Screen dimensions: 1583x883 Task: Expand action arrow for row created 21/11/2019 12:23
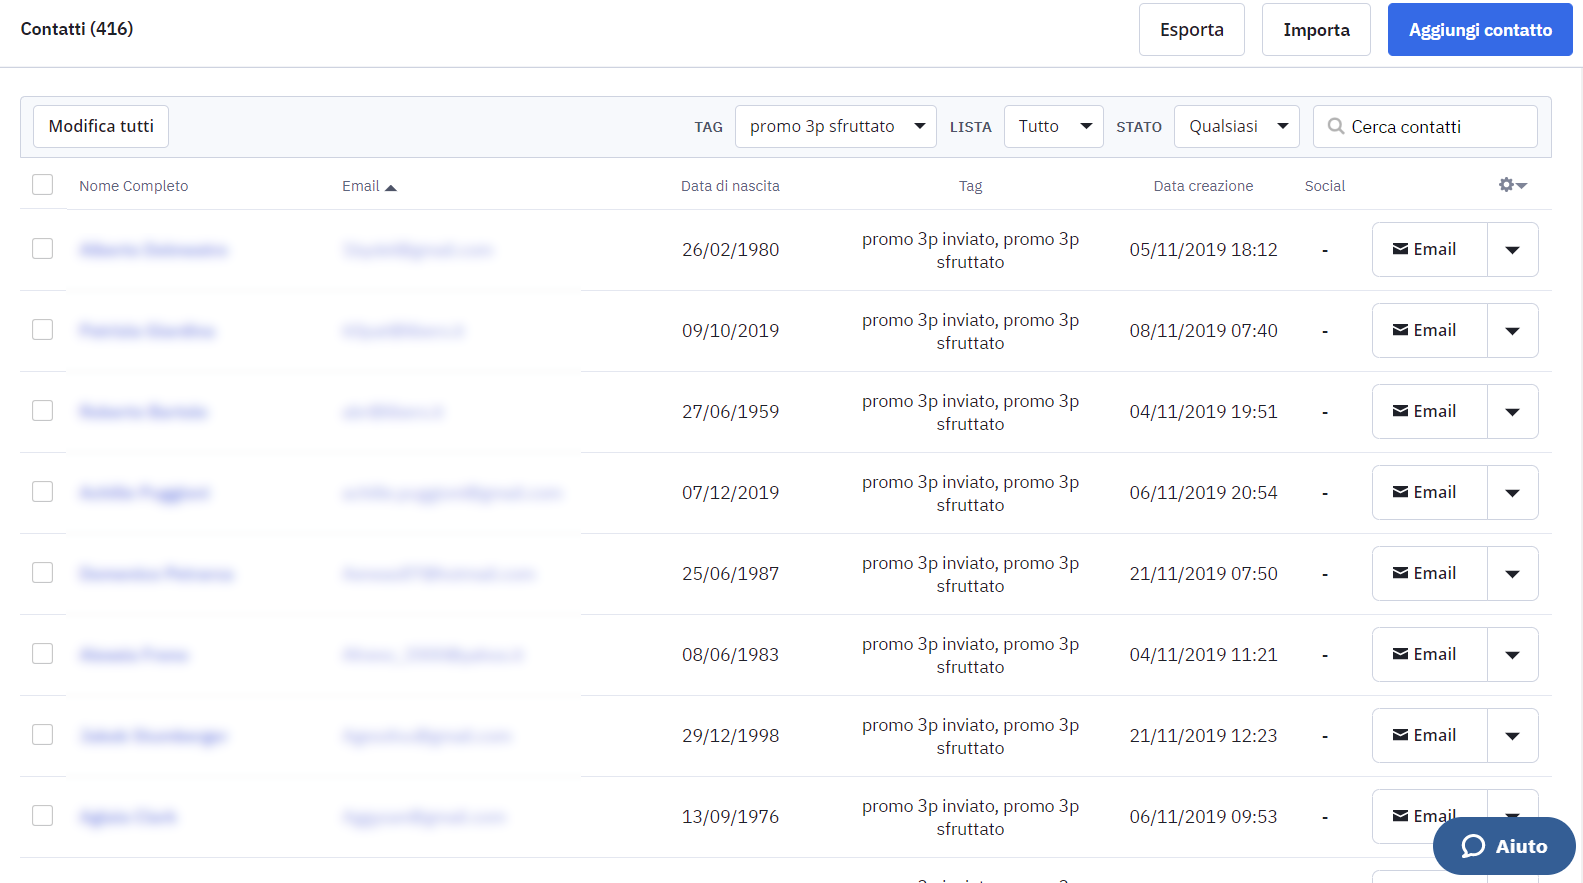point(1513,735)
